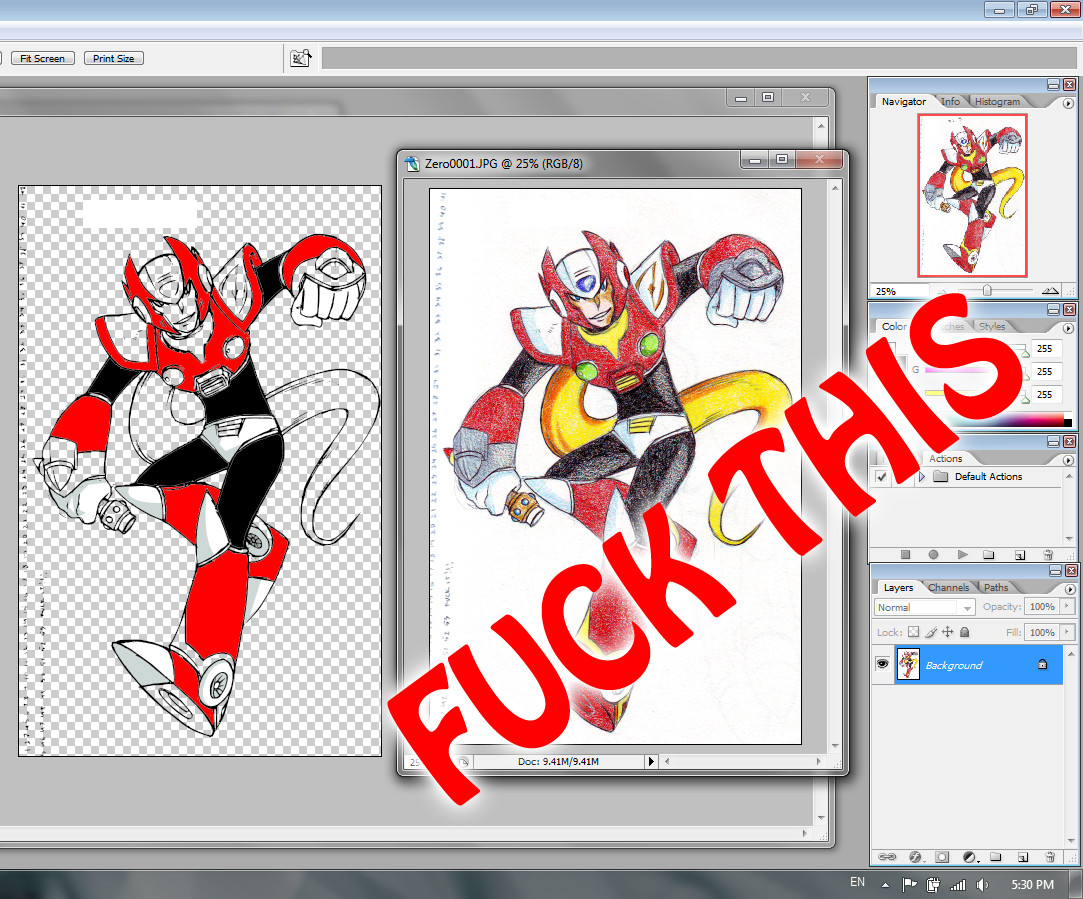
Task: Click the Fit Screen button
Action: (43, 59)
